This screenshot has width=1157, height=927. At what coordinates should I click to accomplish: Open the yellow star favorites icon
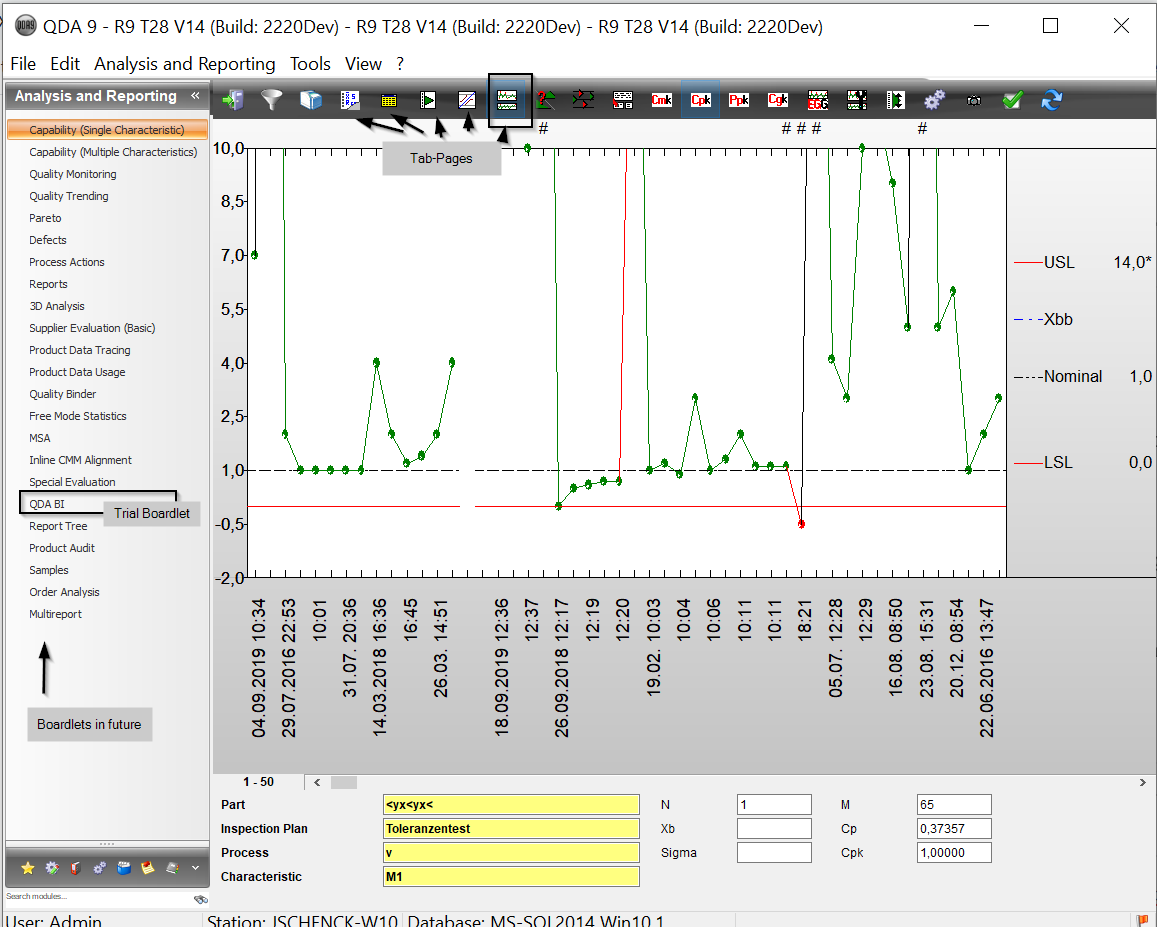click(x=28, y=867)
